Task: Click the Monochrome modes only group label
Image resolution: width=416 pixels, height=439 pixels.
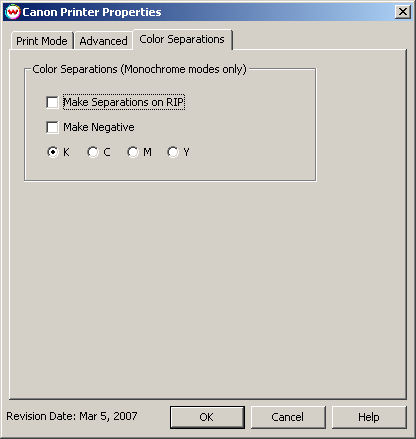Action: [x=139, y=69]
